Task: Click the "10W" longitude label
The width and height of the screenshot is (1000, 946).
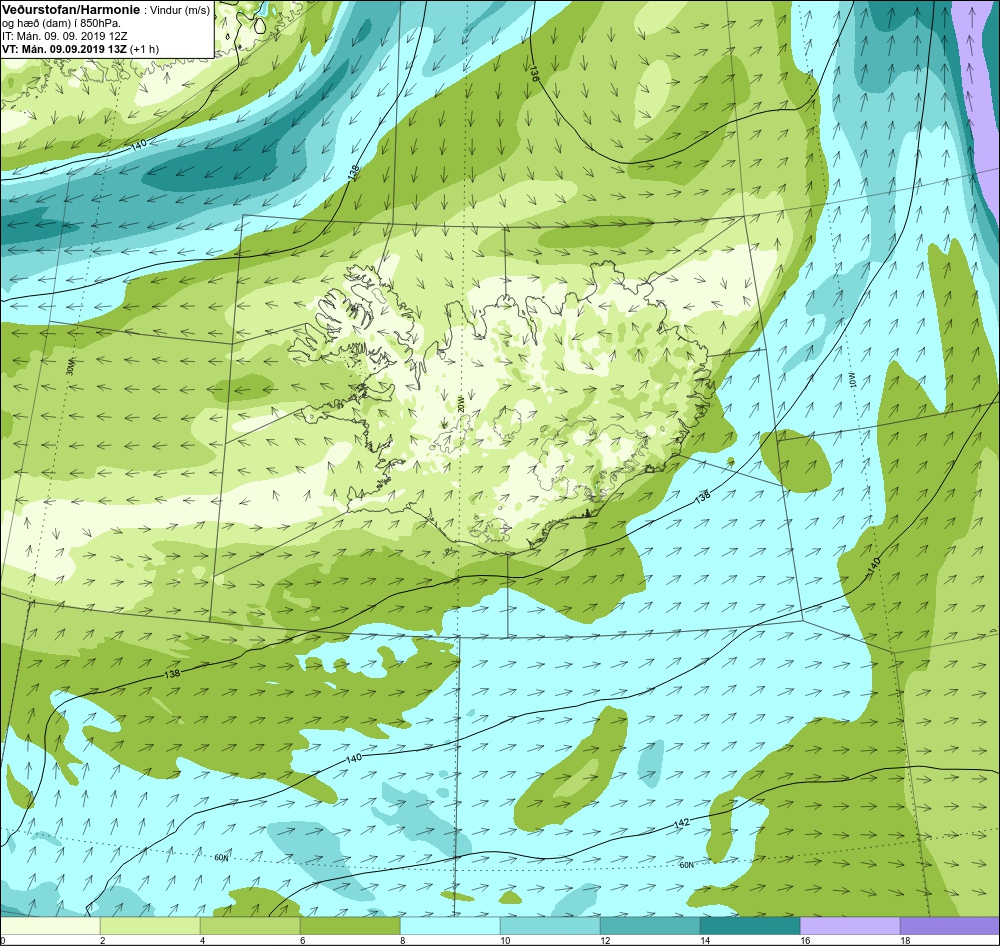Action: [851, 381]
